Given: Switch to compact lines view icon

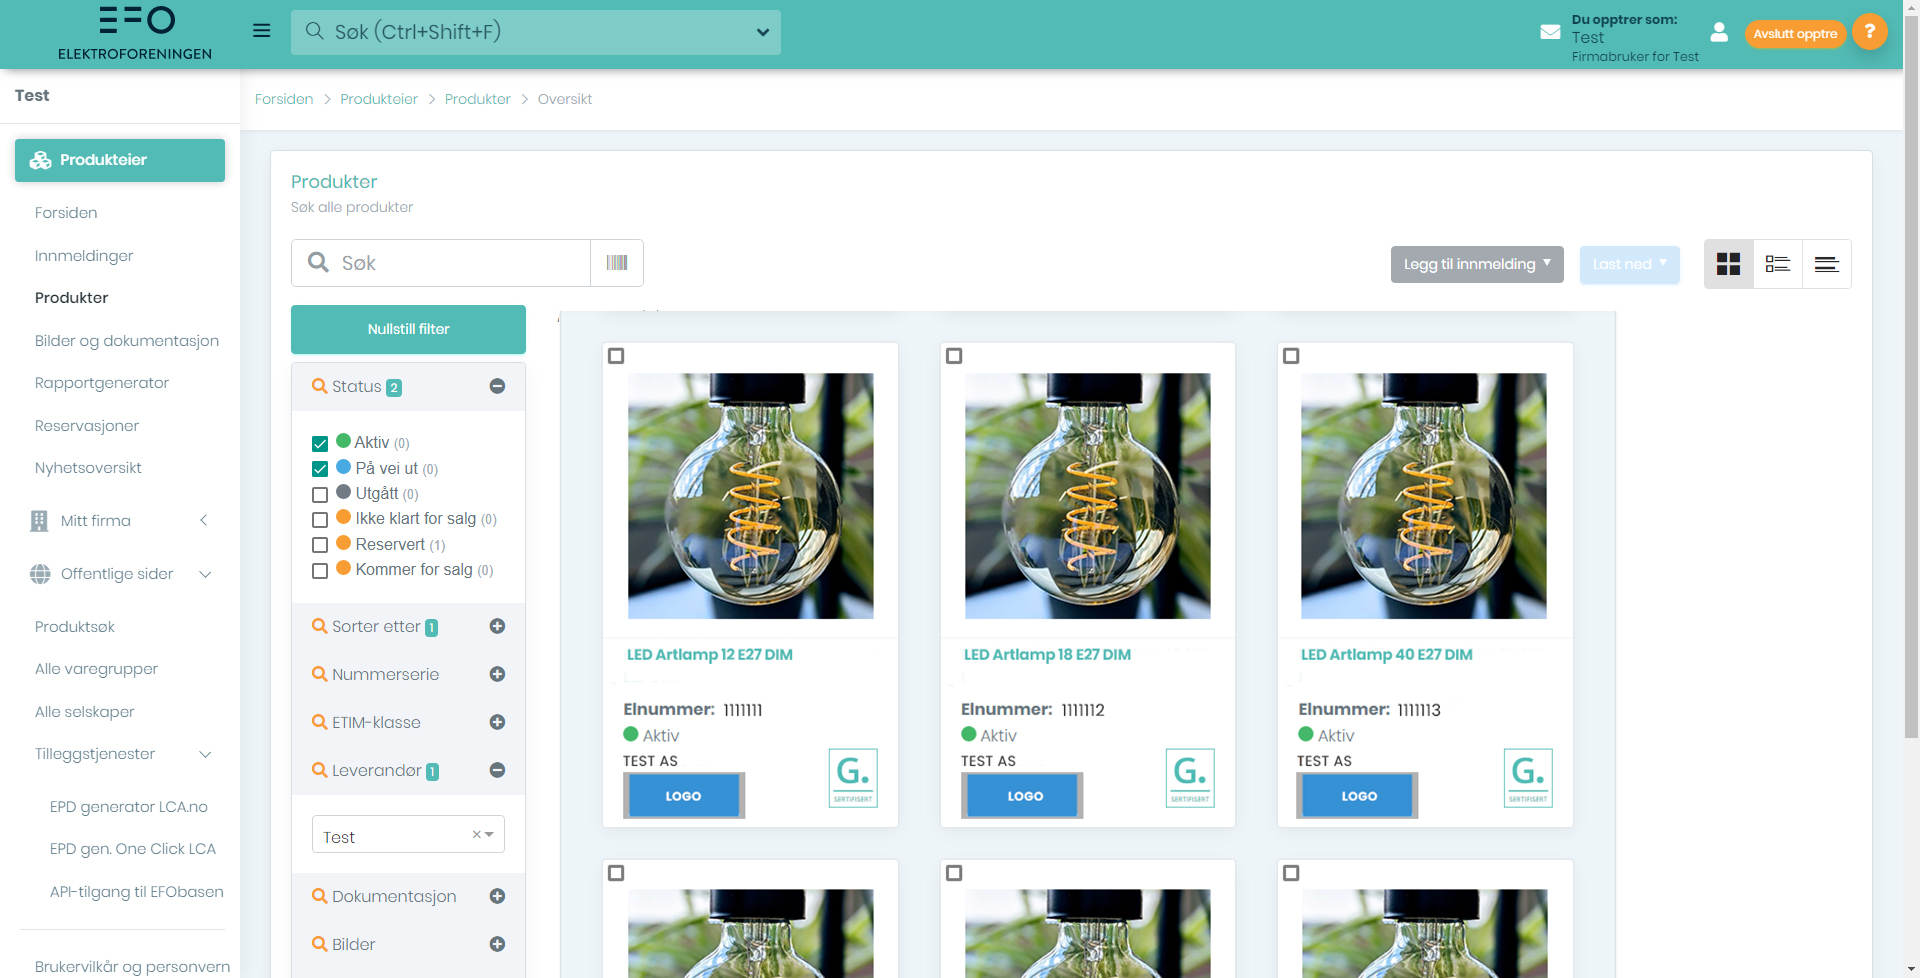Looking at the screenshot, I should (1826, 264).
